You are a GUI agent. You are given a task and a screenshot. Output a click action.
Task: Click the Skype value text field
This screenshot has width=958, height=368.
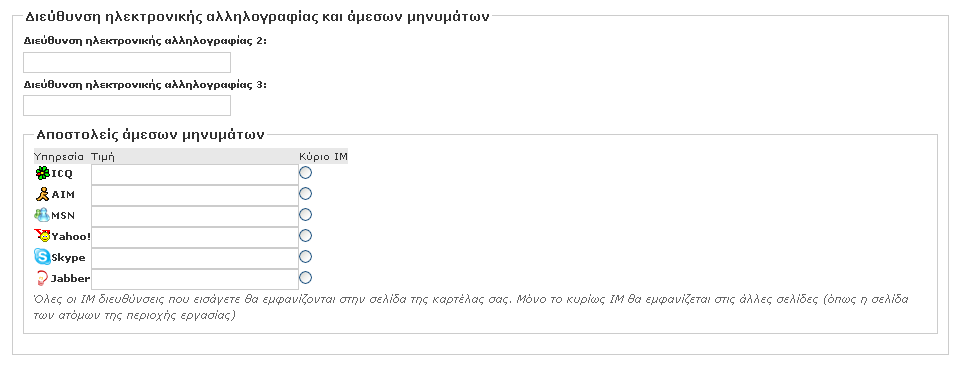tap(195, 258)
